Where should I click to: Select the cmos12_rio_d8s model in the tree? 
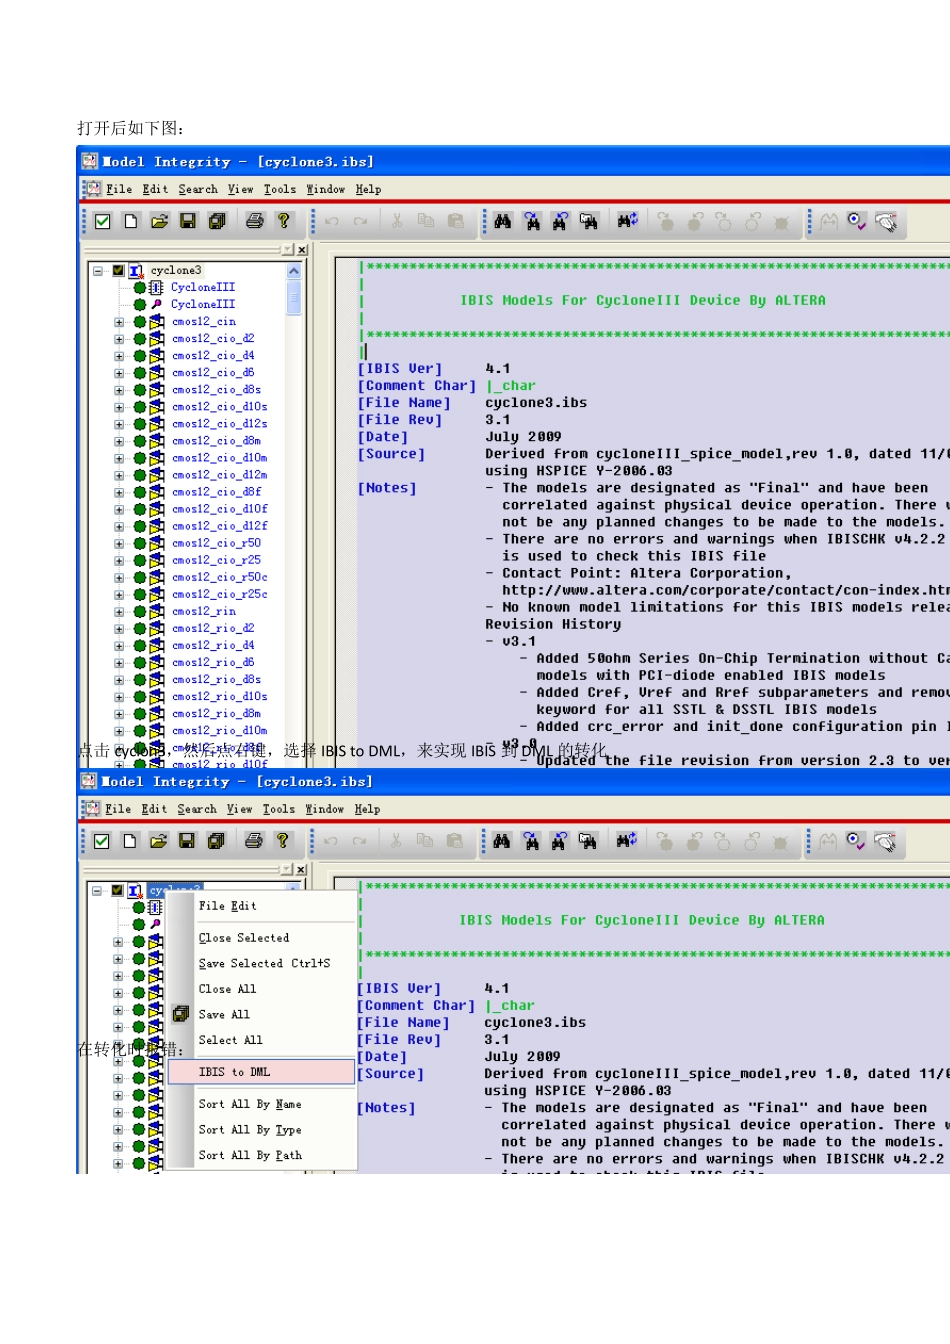pyautogui.click(x=216, y=680)
